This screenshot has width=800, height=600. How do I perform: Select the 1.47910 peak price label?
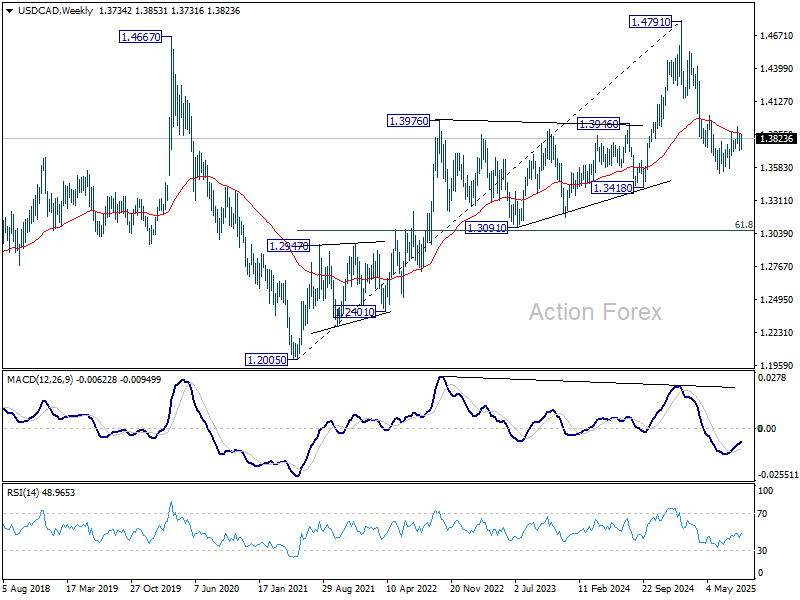click(x=650, y=22)
